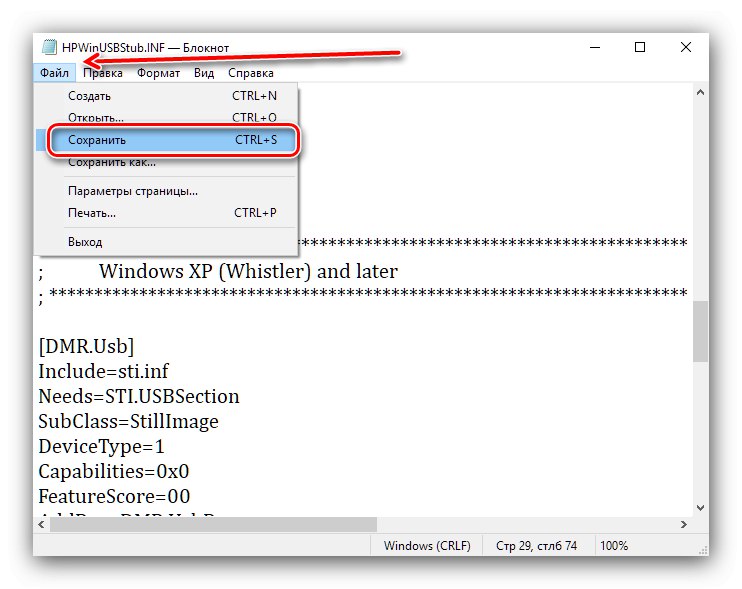The width and height of the screenshot is (742, 589).
Task: Click the line Include=sti.inf
Action: 103,371
